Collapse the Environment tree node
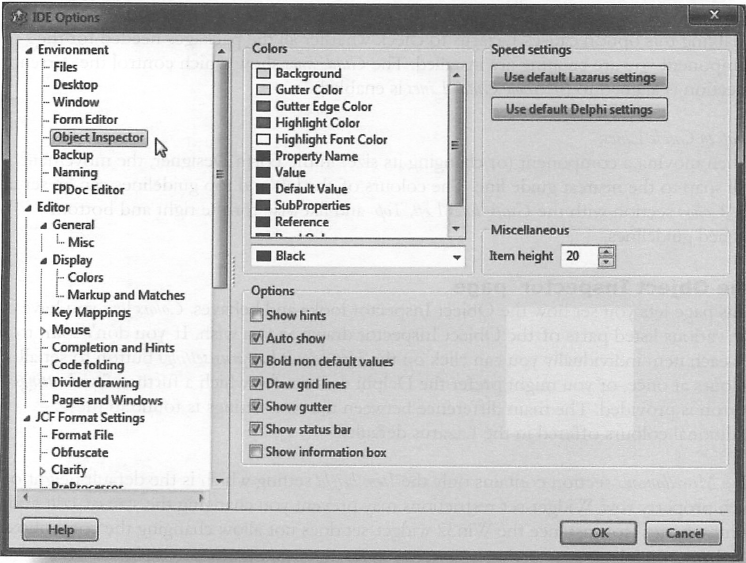This screenshot has height=563, width=746. pos(28,50)
